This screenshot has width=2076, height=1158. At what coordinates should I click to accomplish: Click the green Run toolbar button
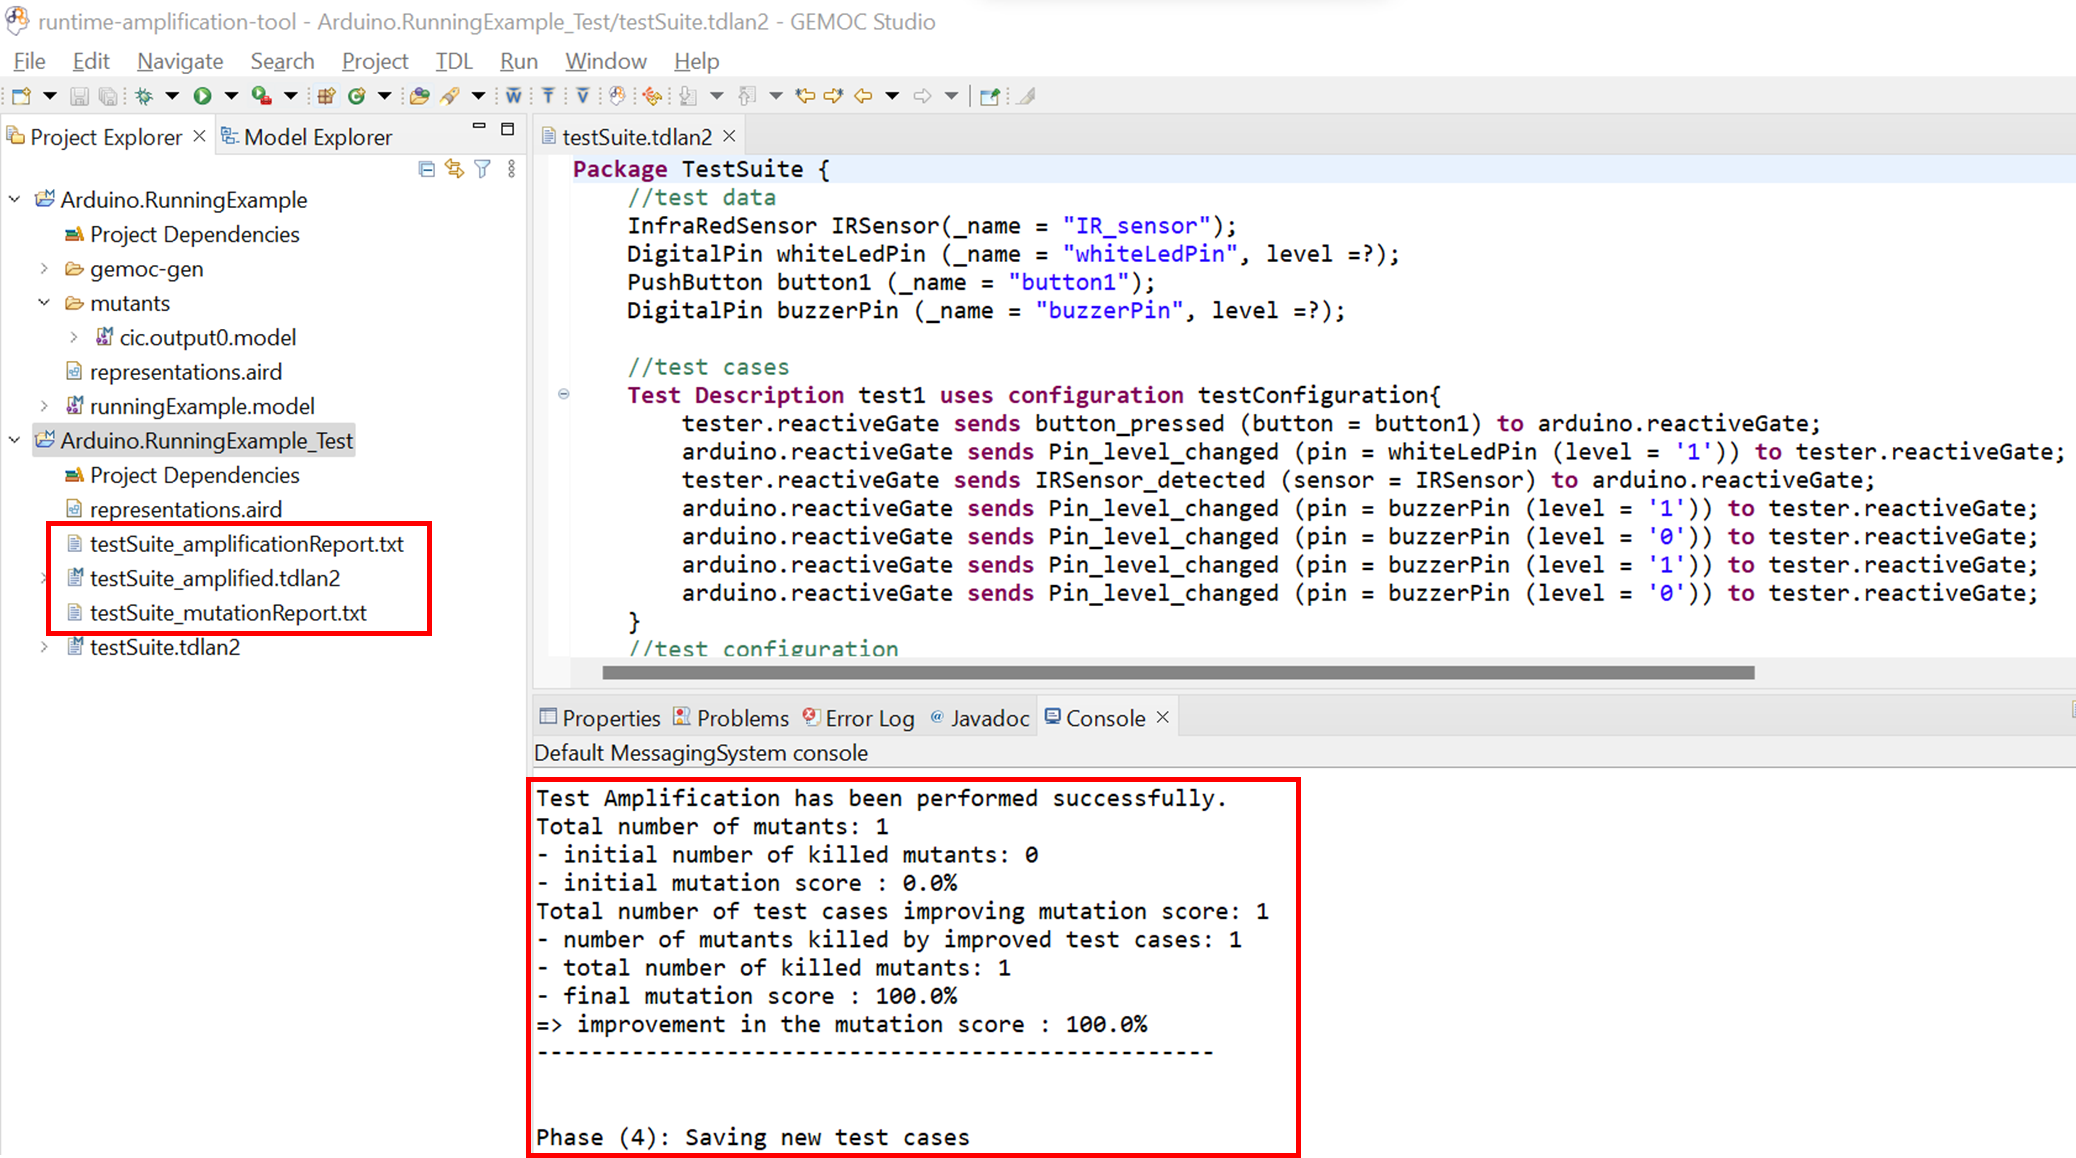pos(203,96)
